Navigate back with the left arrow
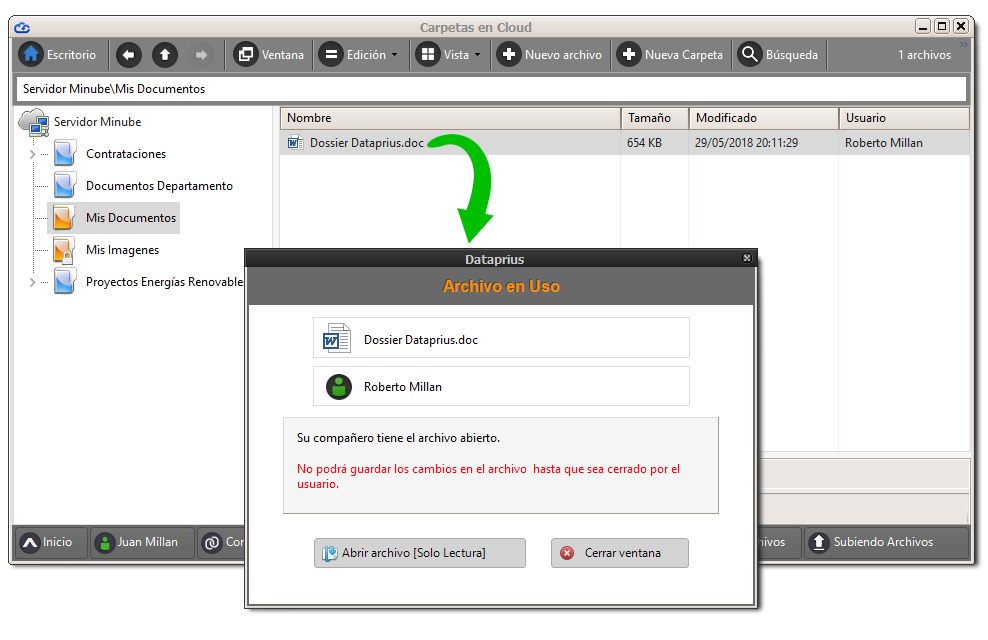 [x=129, y=55]
